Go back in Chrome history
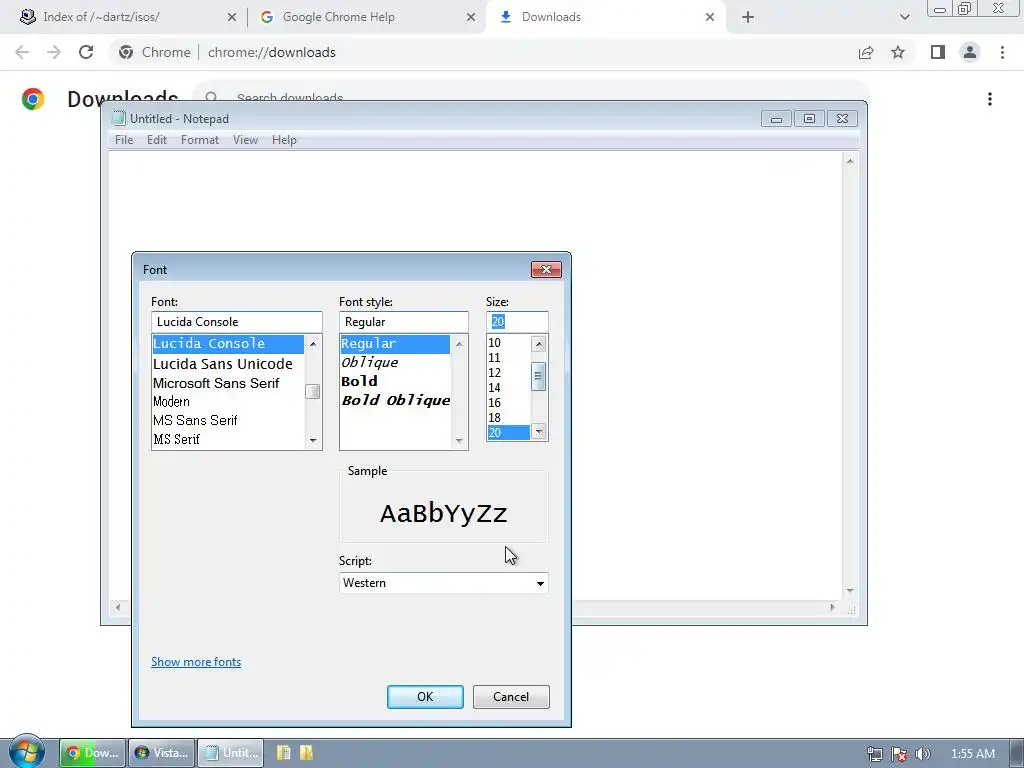1024x768 pixels. 22,52
